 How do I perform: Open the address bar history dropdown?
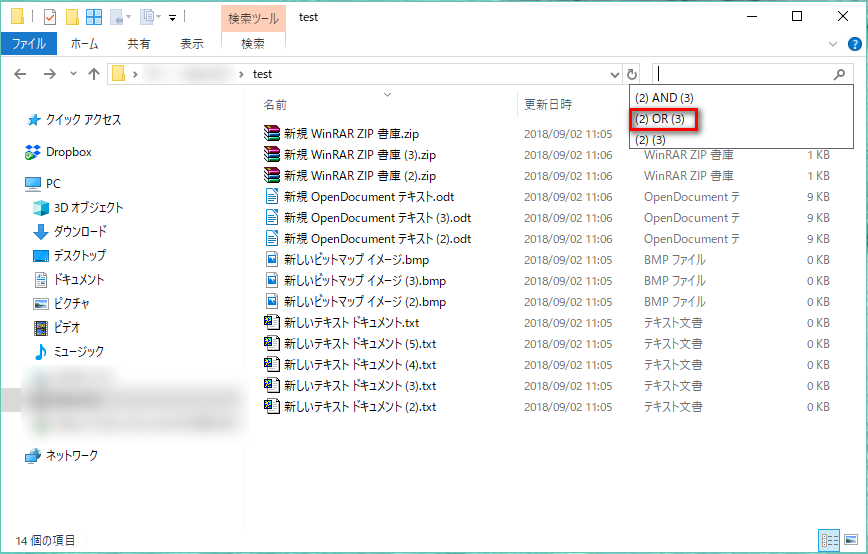614,74
